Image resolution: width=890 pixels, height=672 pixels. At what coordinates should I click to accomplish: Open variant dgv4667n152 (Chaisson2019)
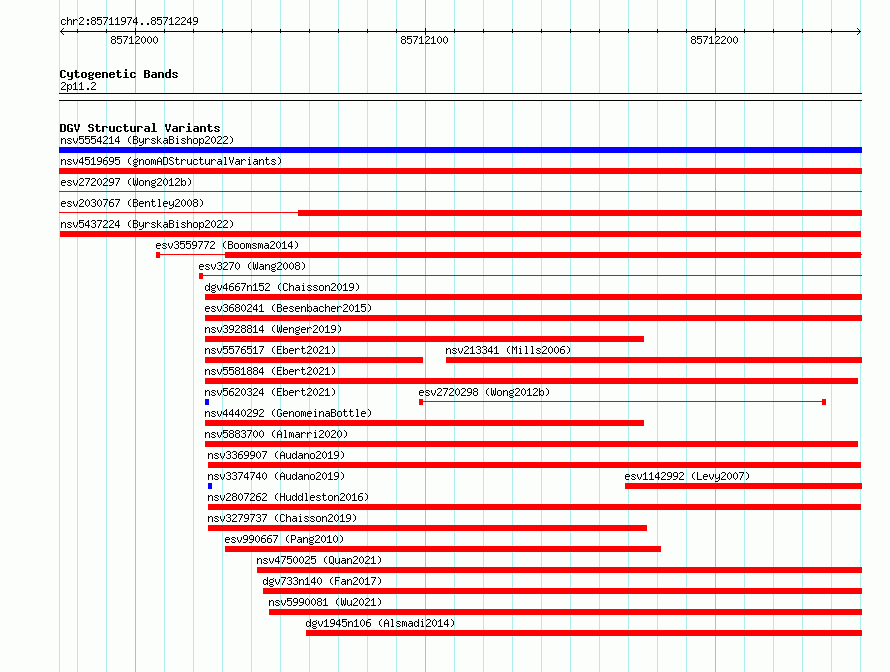(282, 287)
